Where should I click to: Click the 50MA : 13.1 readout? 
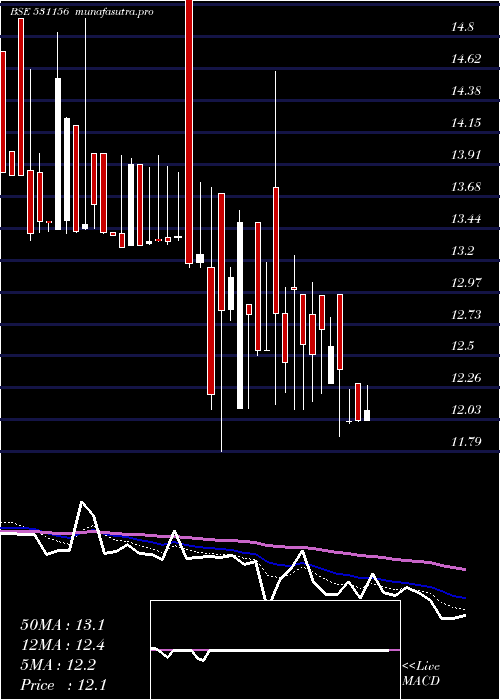coord(62,625)
